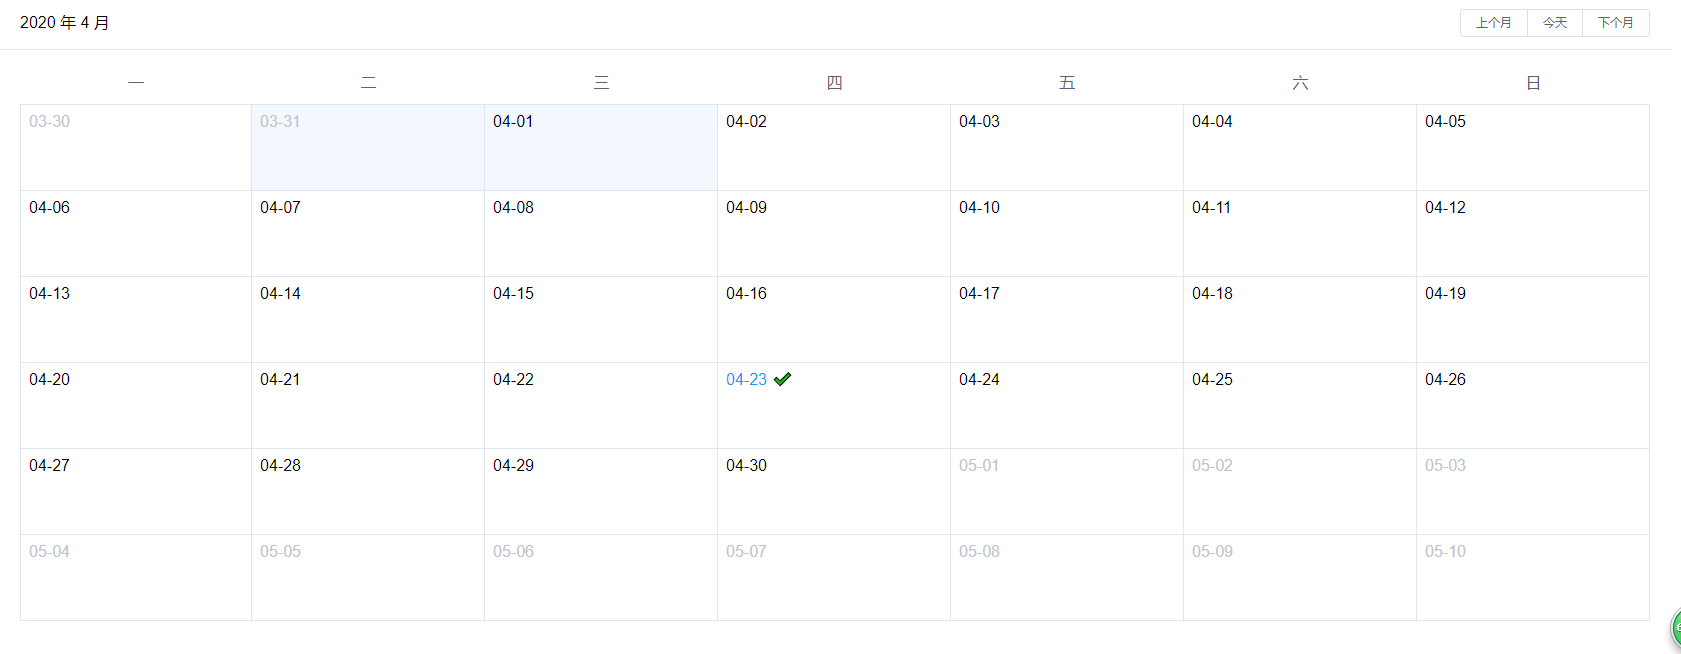The image size is (1681, 654).
Task: Click the green circle icon at right edge
Action: 1676,628
